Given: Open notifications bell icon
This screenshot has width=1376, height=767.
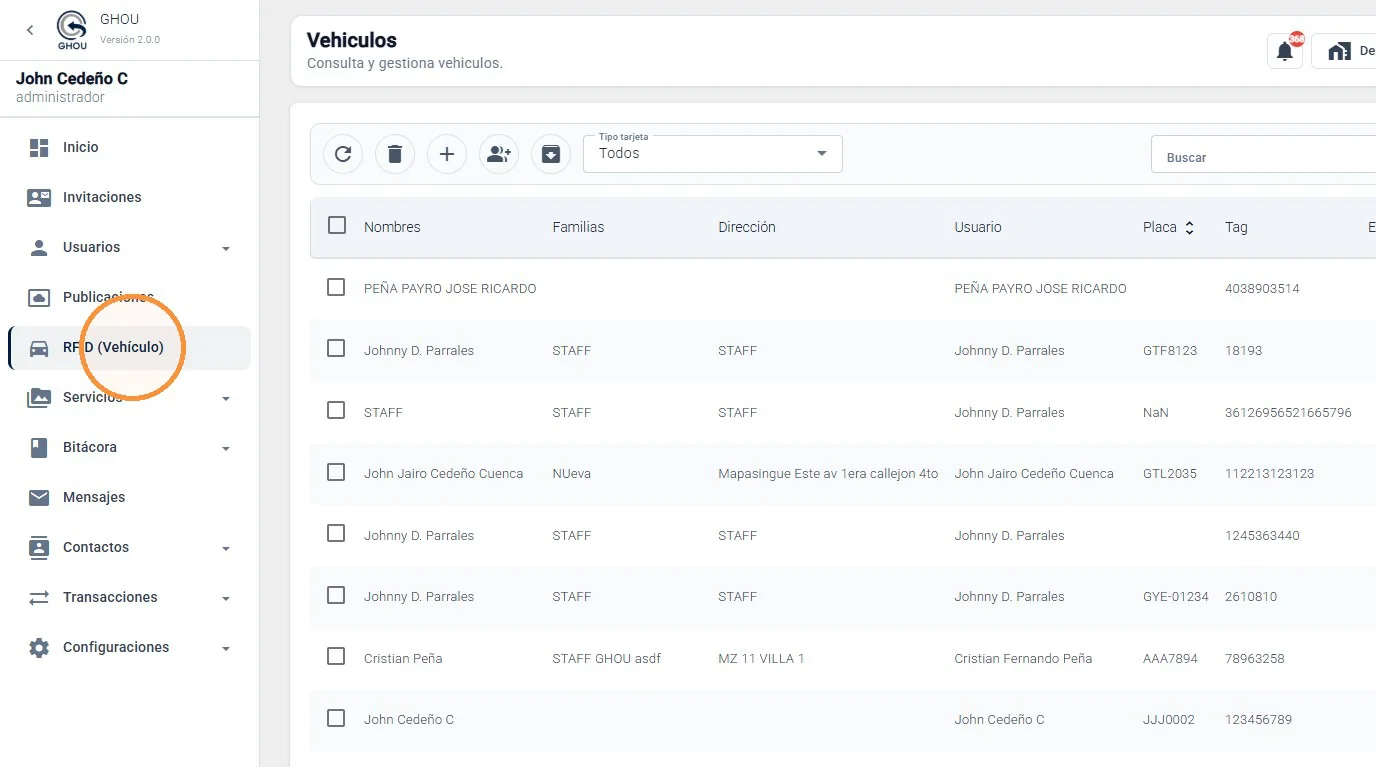Looking at the screenshot, I should pyautogui.click(x=1285, y=51).
